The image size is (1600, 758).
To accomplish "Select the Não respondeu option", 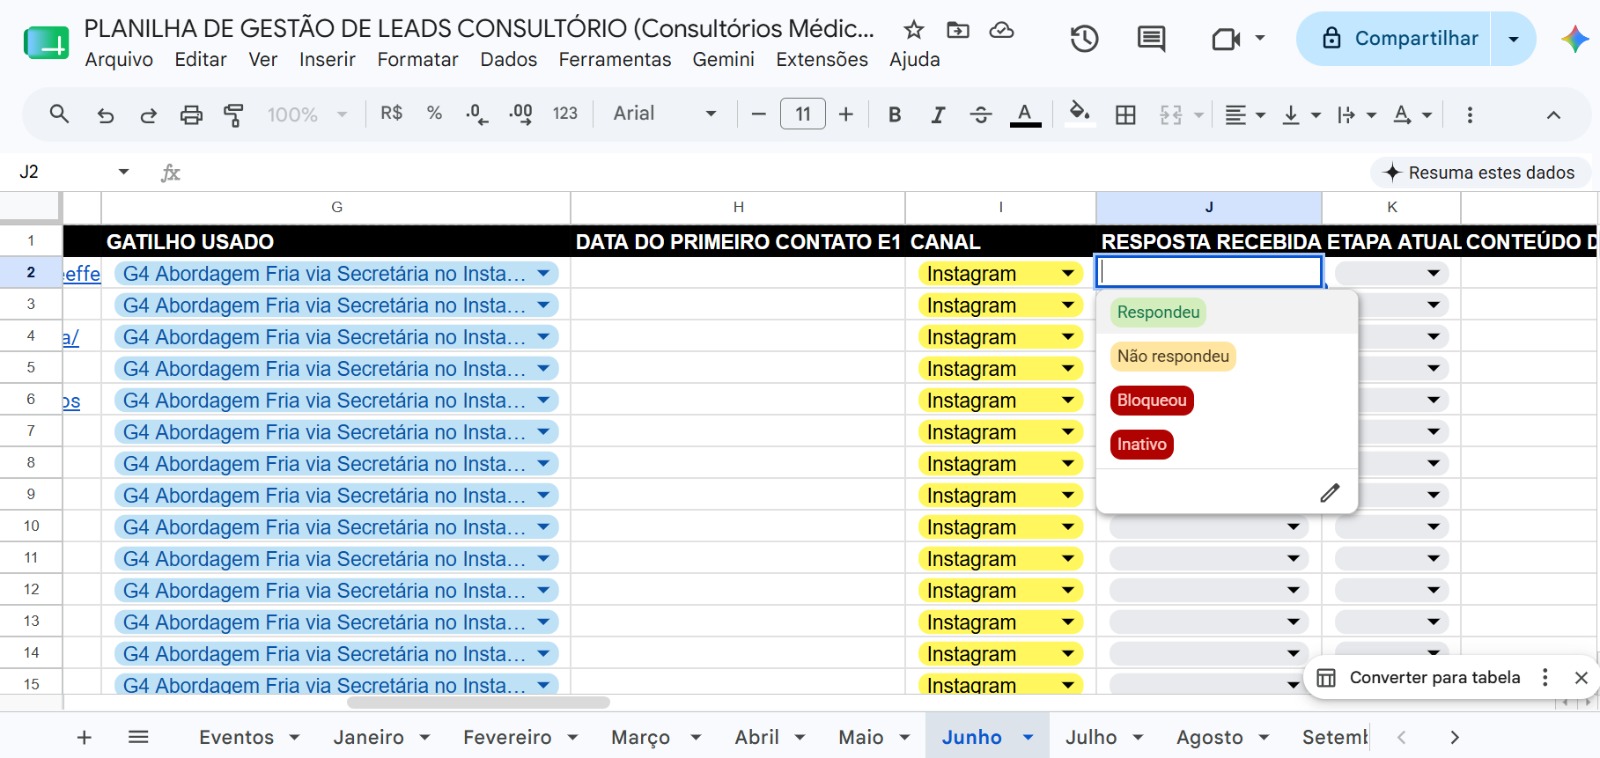I will click(x=1173, y=356).
